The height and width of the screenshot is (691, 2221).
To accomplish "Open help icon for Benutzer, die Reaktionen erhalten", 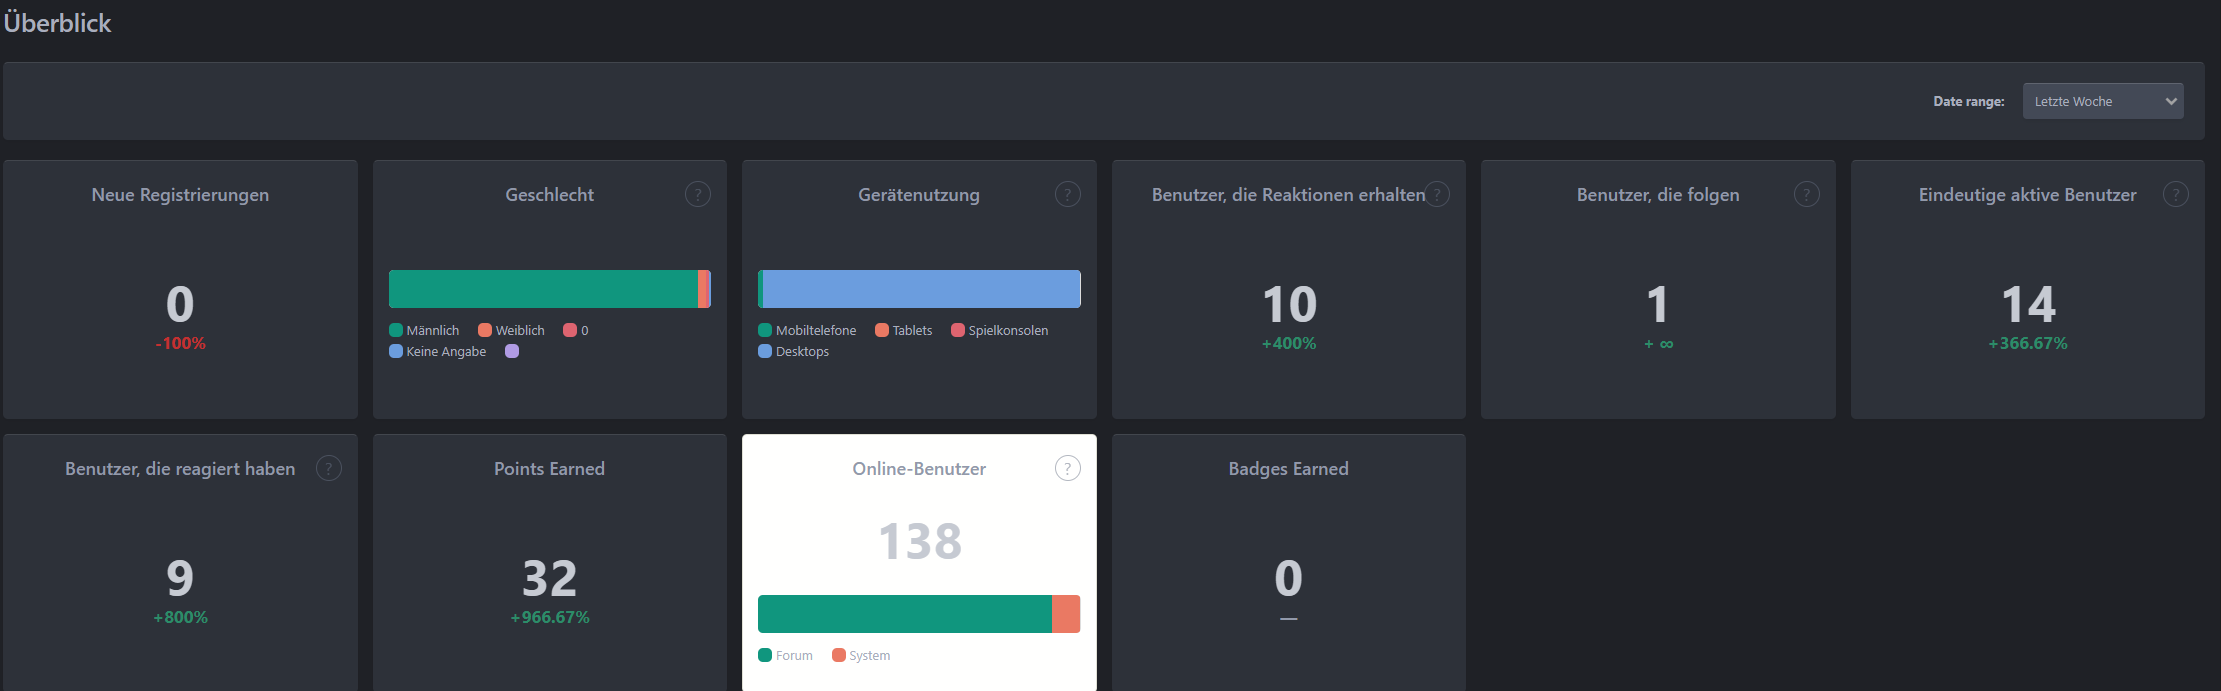I will click(x=1437, y=194).
